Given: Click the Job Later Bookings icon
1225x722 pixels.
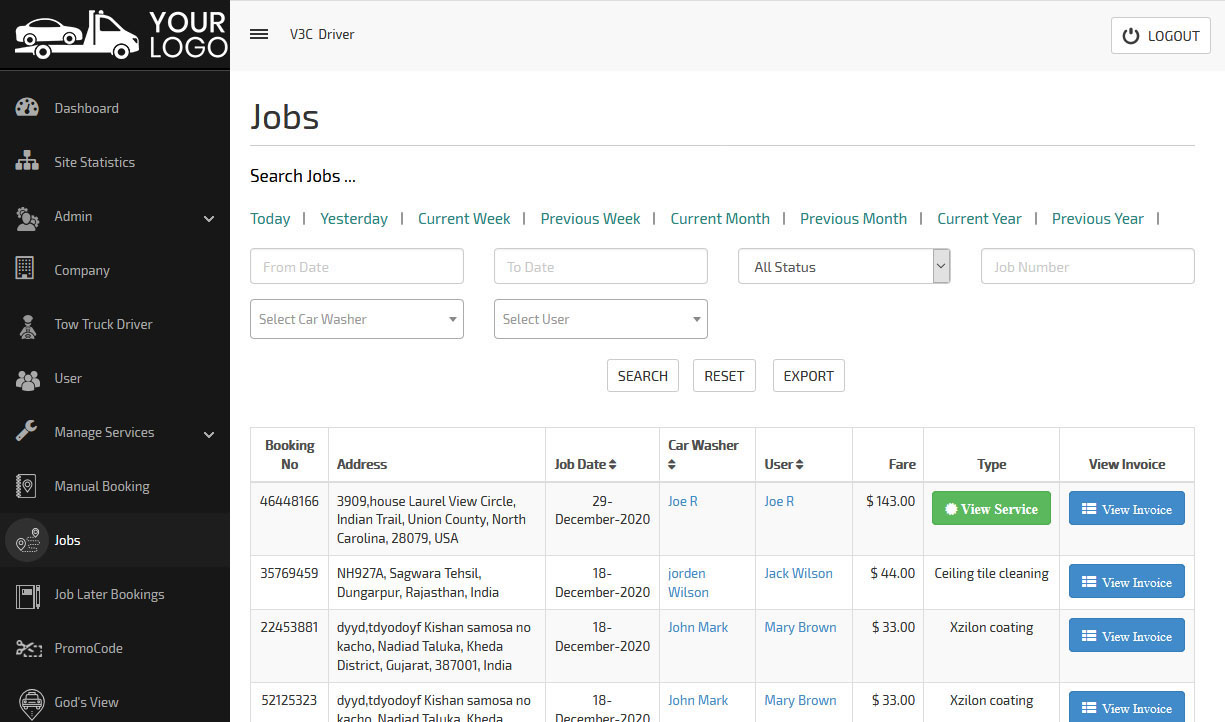Looking at the screenshot, I should tap(27, 595).
